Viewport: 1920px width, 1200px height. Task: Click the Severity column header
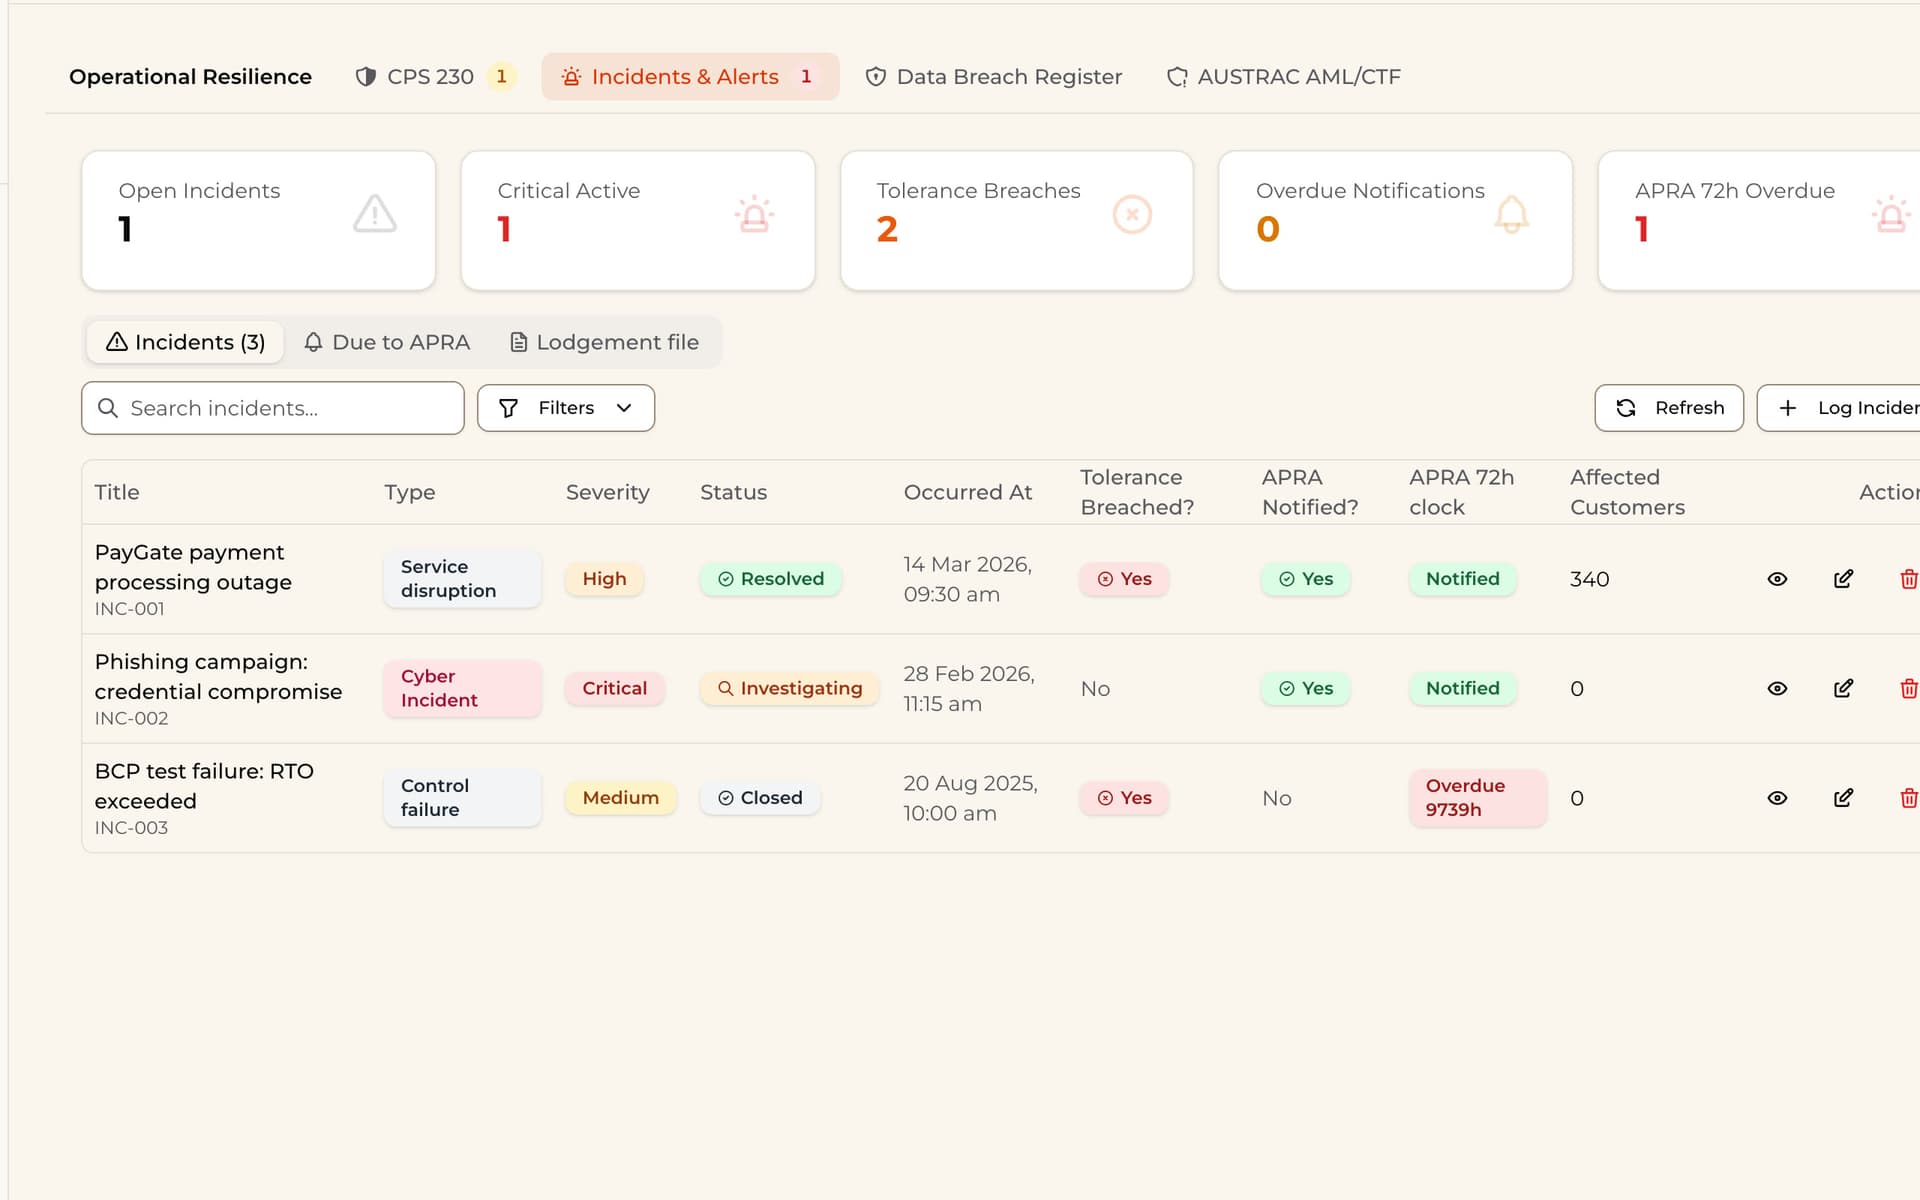(608, 492)
